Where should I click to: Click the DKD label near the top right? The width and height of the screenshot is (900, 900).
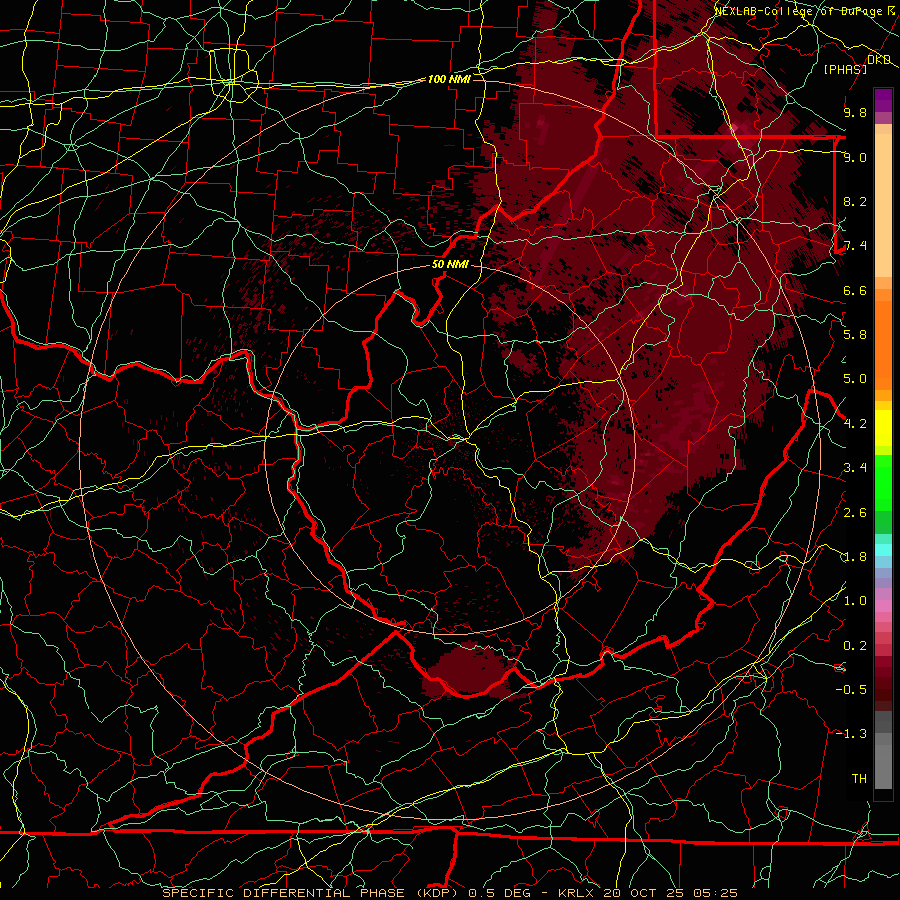[x=879, y=59]
